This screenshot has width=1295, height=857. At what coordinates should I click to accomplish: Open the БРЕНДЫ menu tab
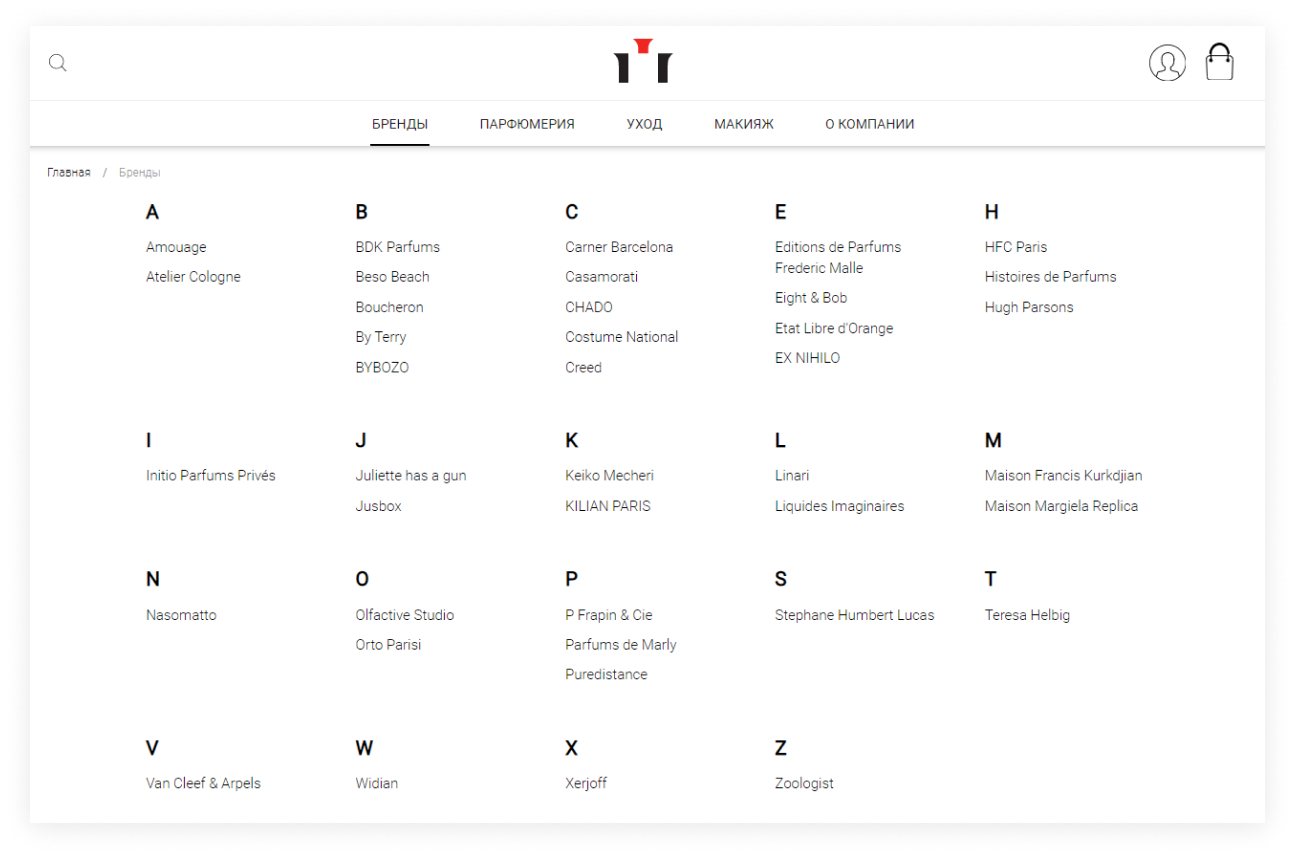click(400, 124)
